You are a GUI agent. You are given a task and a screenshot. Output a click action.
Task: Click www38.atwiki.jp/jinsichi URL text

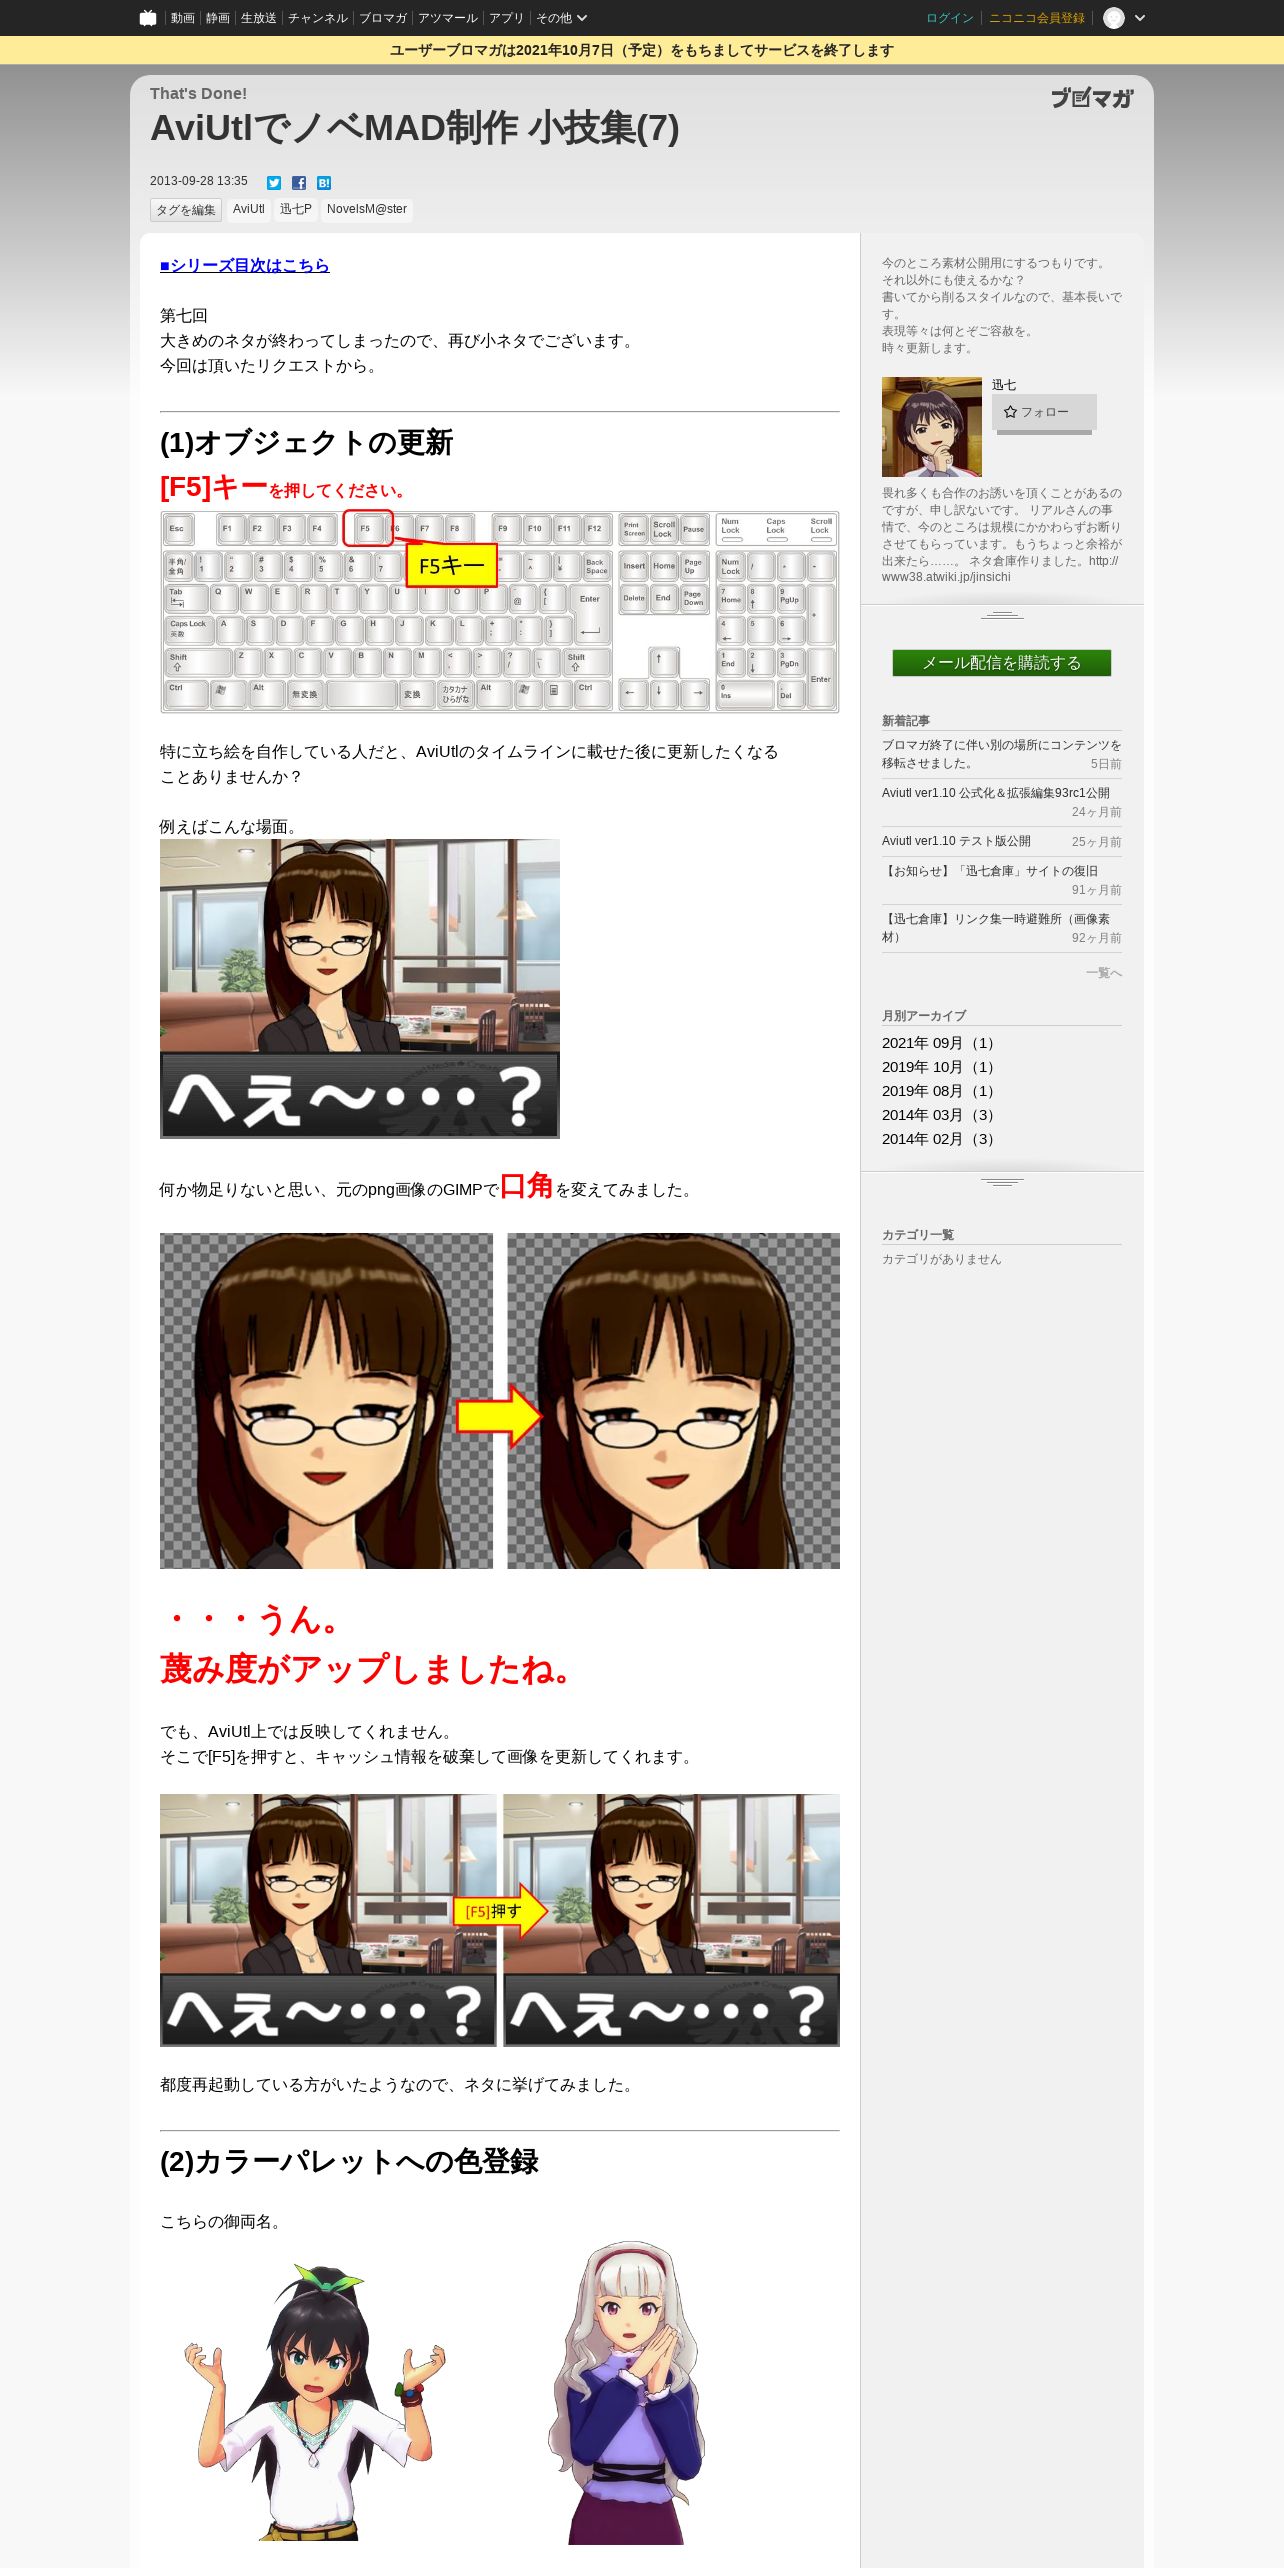point(946,577)
